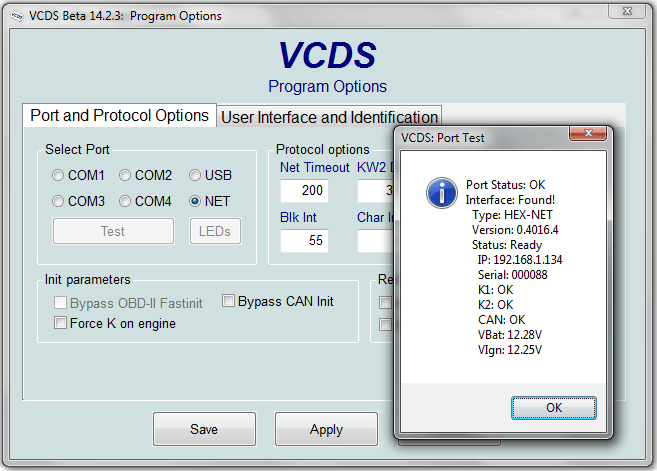Screen dimensions: 657x471
Task: Click the KW2 Delay input field
Action: 375,191
